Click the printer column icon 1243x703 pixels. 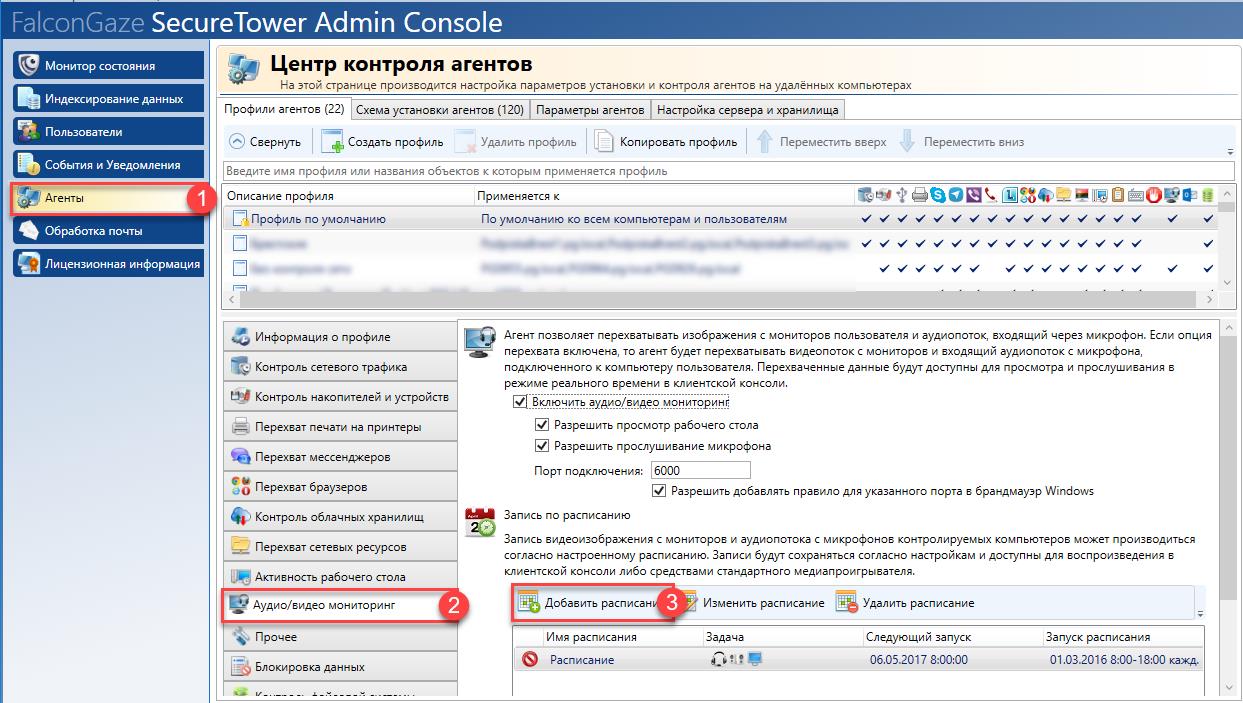[920, 195]
